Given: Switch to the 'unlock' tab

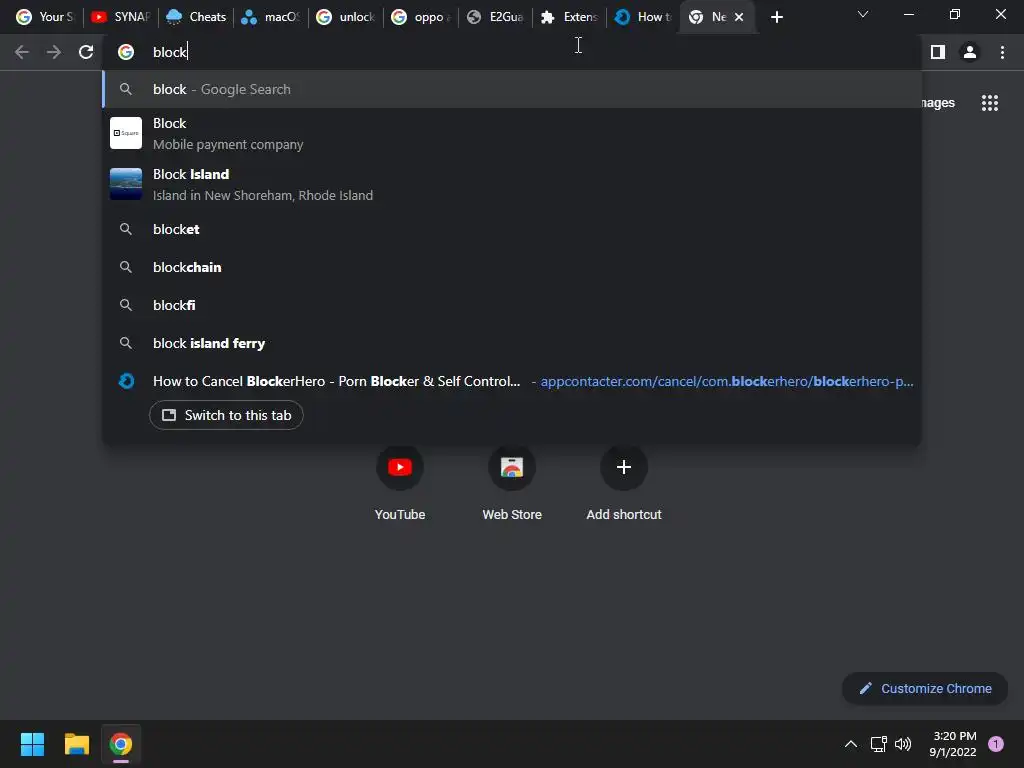Looking at the screenshot, I should pos(345,17).
